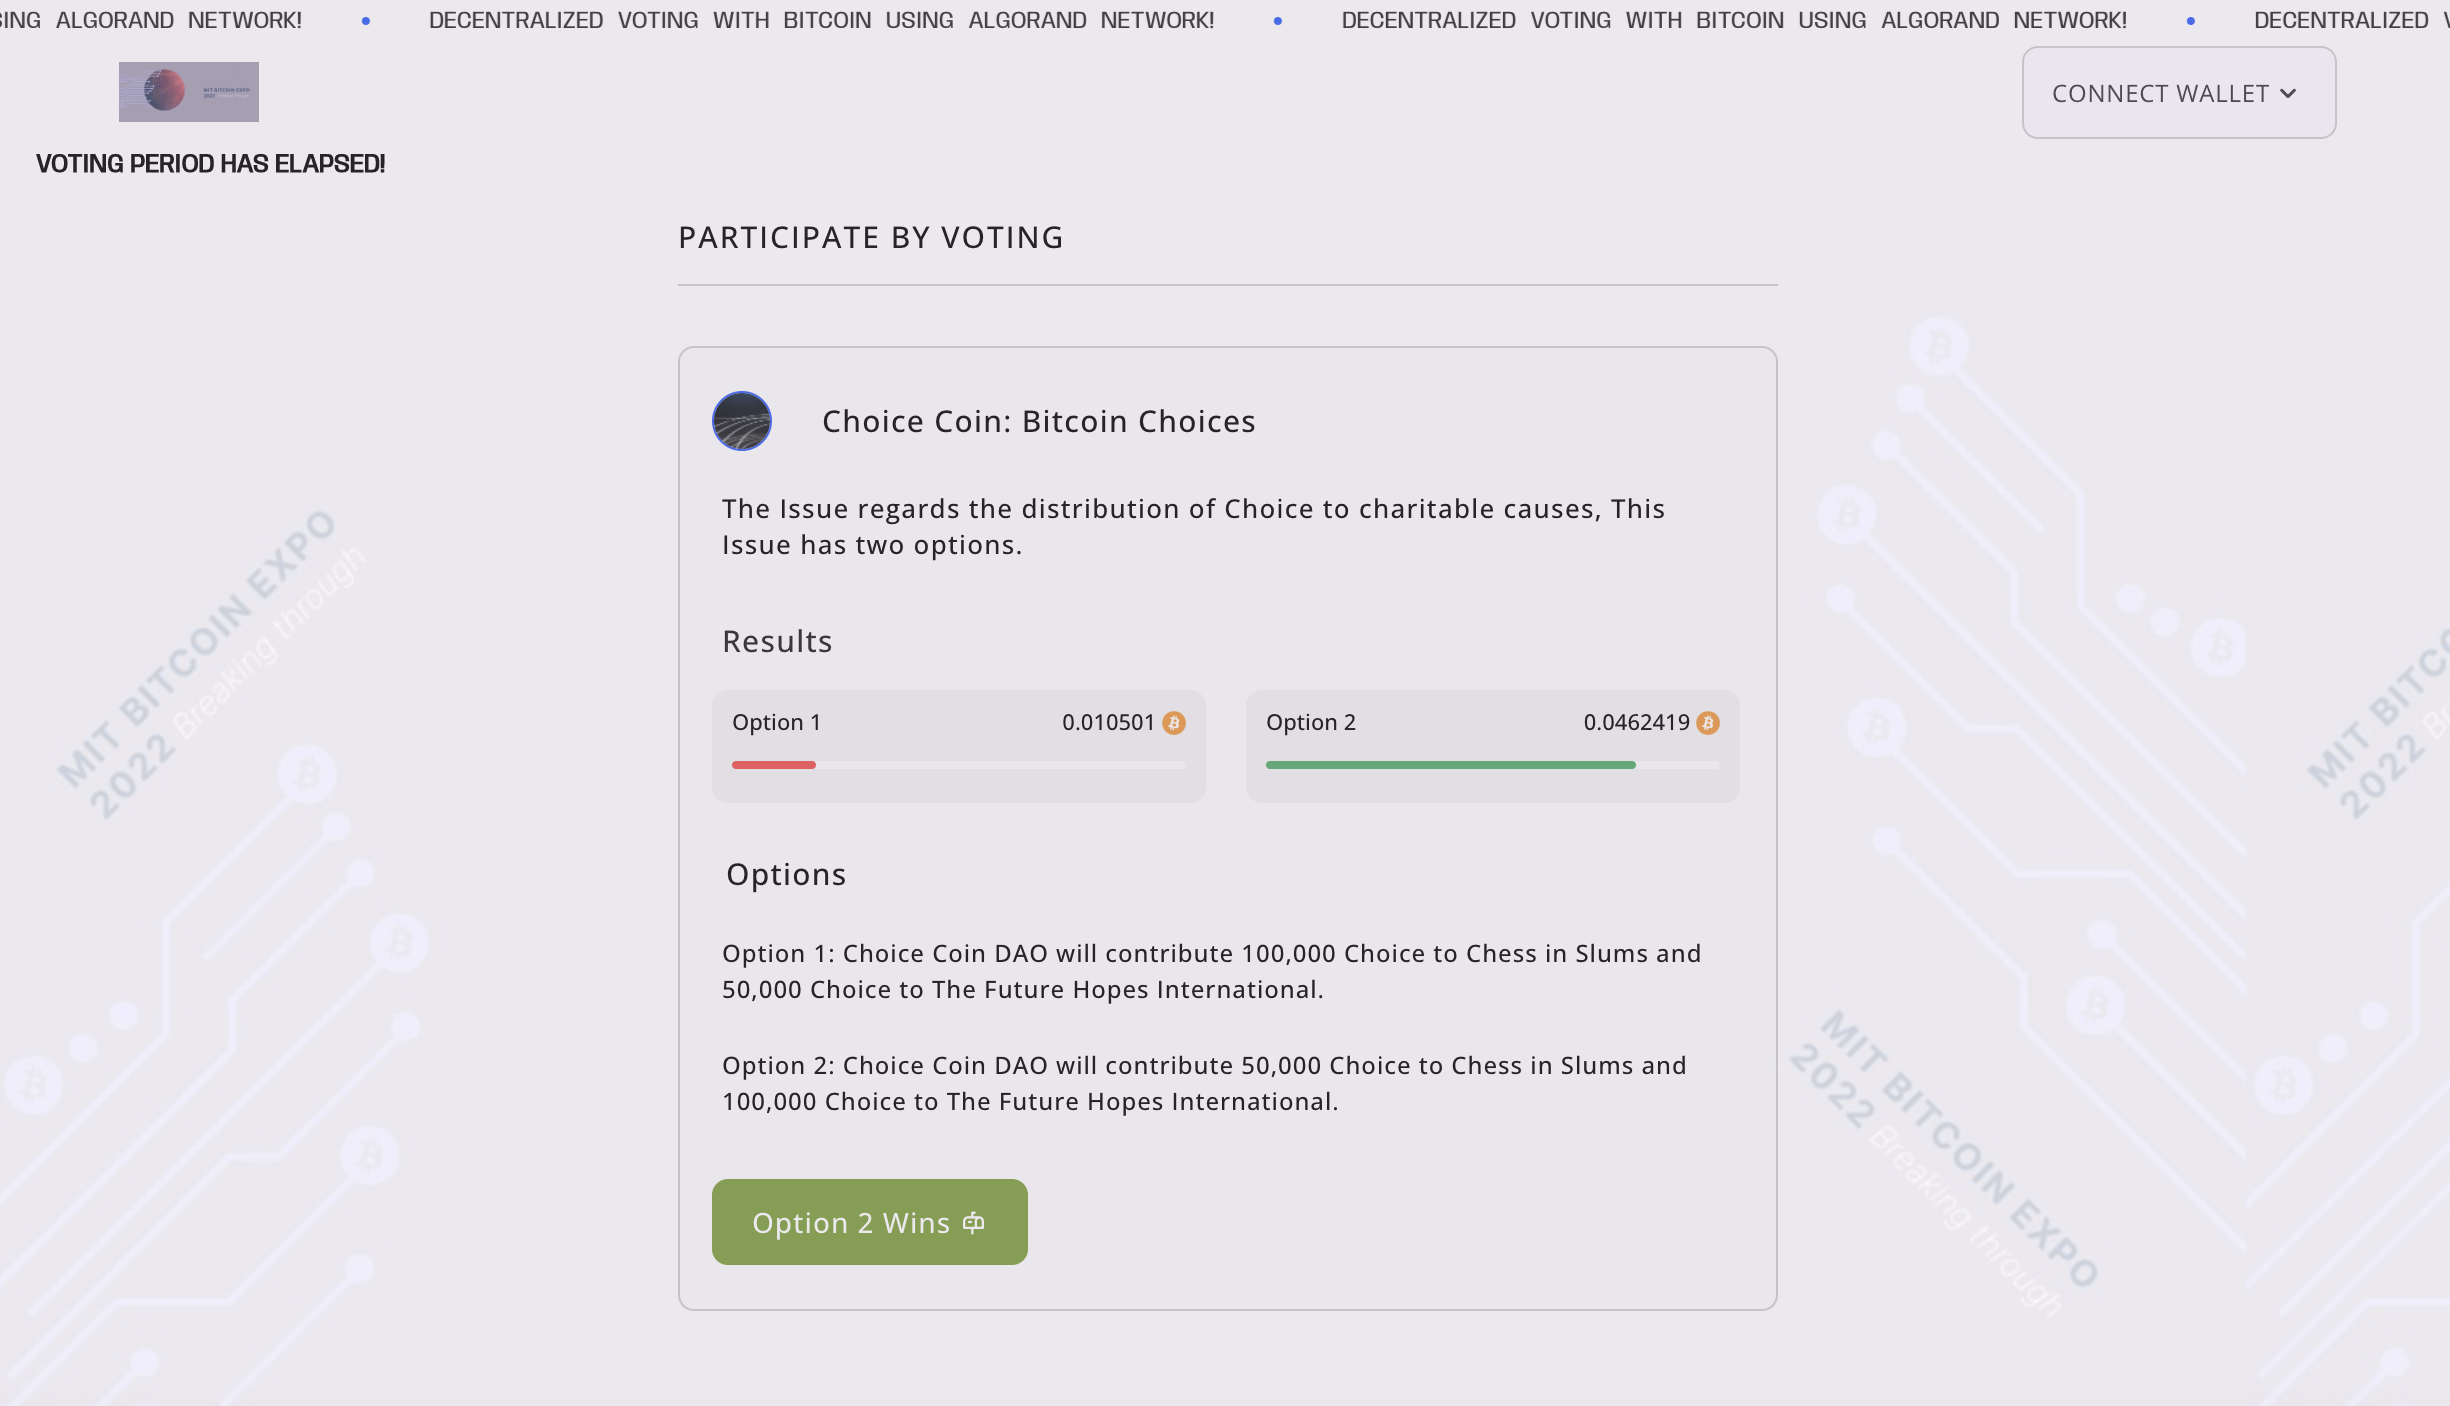Click the blue dot separator in the marquee

pos(1277,21)
